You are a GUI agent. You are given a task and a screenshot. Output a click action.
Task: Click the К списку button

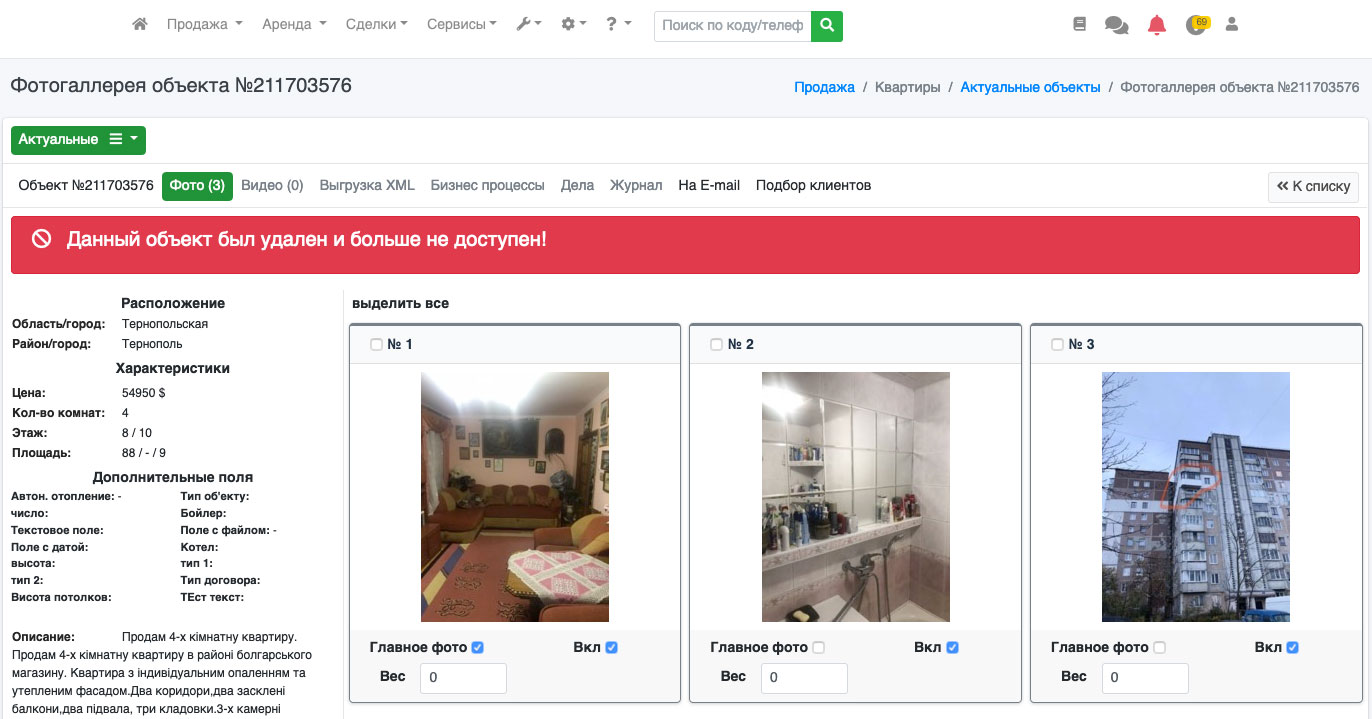coord(1313,187)
